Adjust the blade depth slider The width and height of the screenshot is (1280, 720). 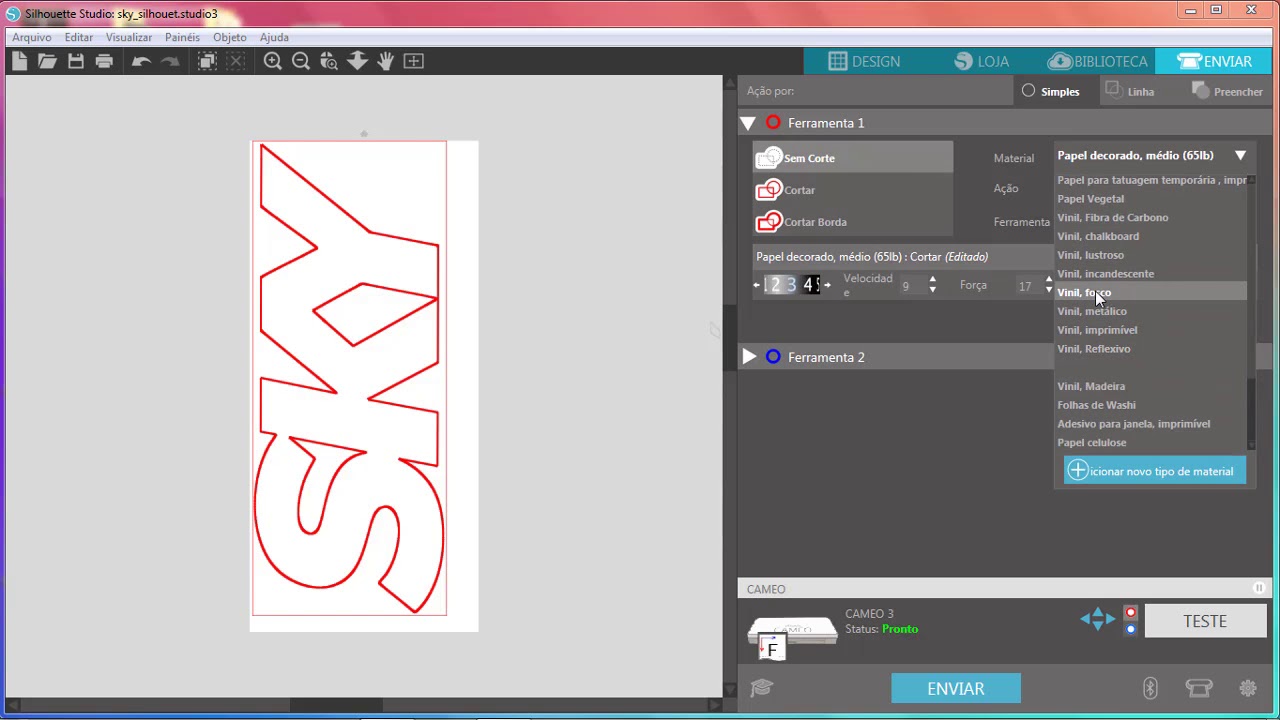[x=792, y=285]
